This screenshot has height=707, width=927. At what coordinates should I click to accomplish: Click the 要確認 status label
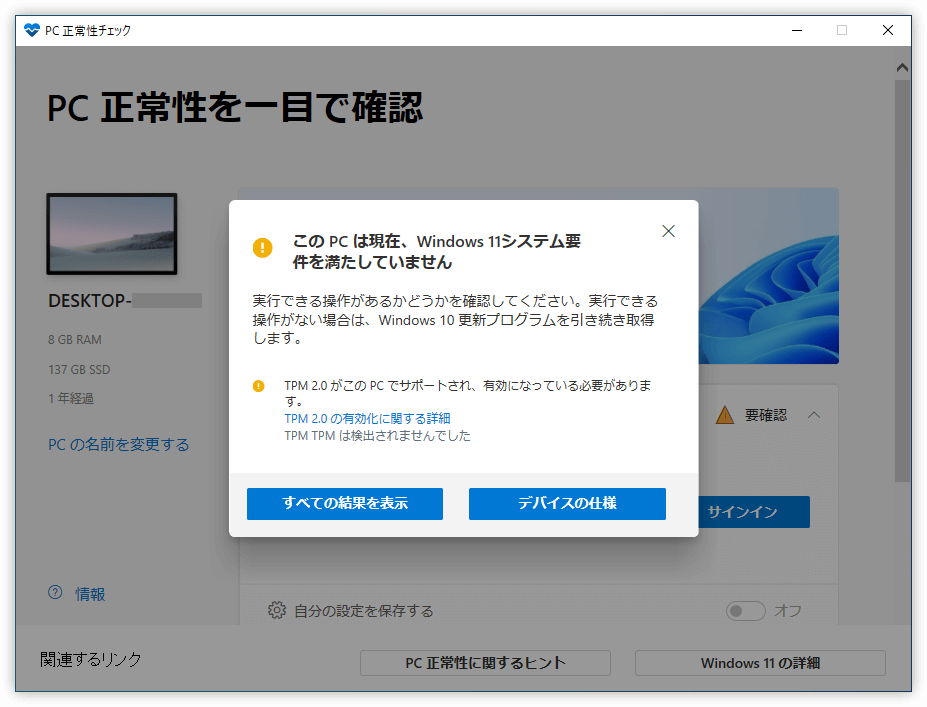[766, 415]
